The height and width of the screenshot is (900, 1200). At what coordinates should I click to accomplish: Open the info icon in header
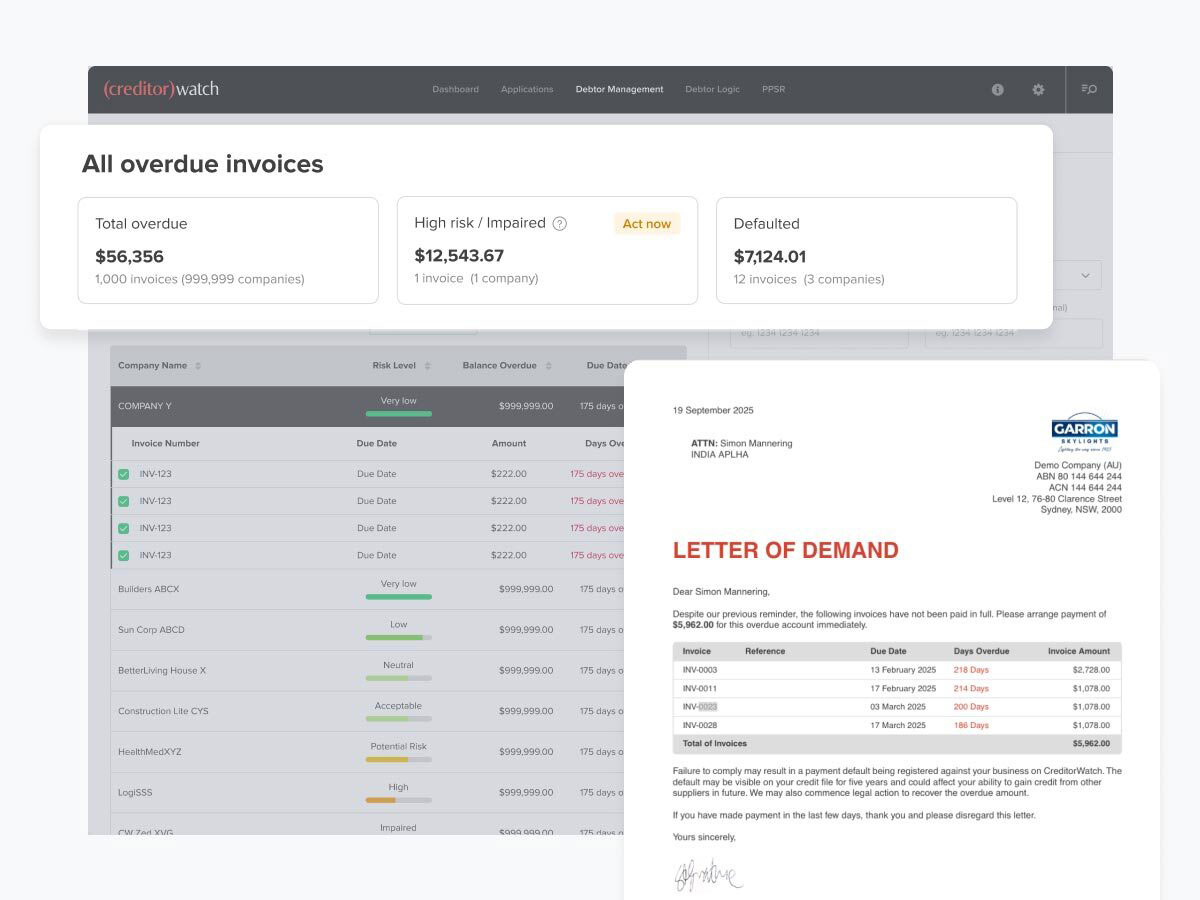click(997, 89)
